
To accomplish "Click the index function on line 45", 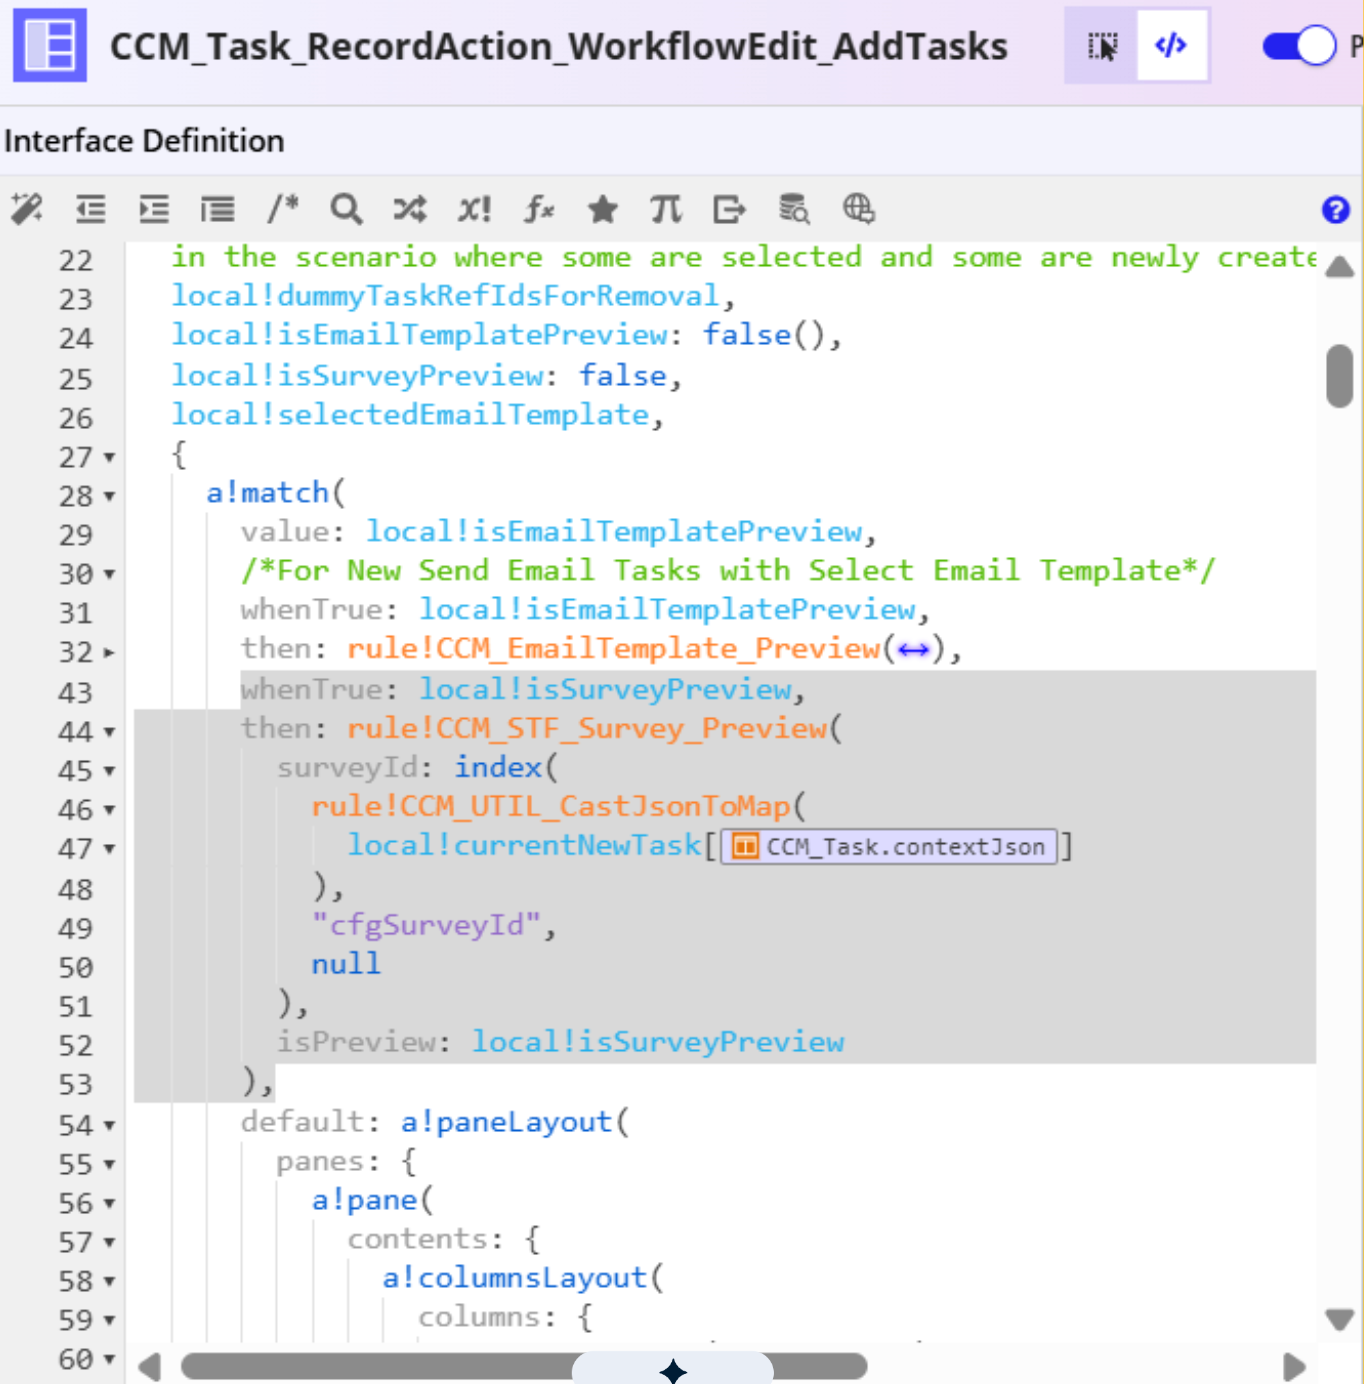I will [498, 767].
